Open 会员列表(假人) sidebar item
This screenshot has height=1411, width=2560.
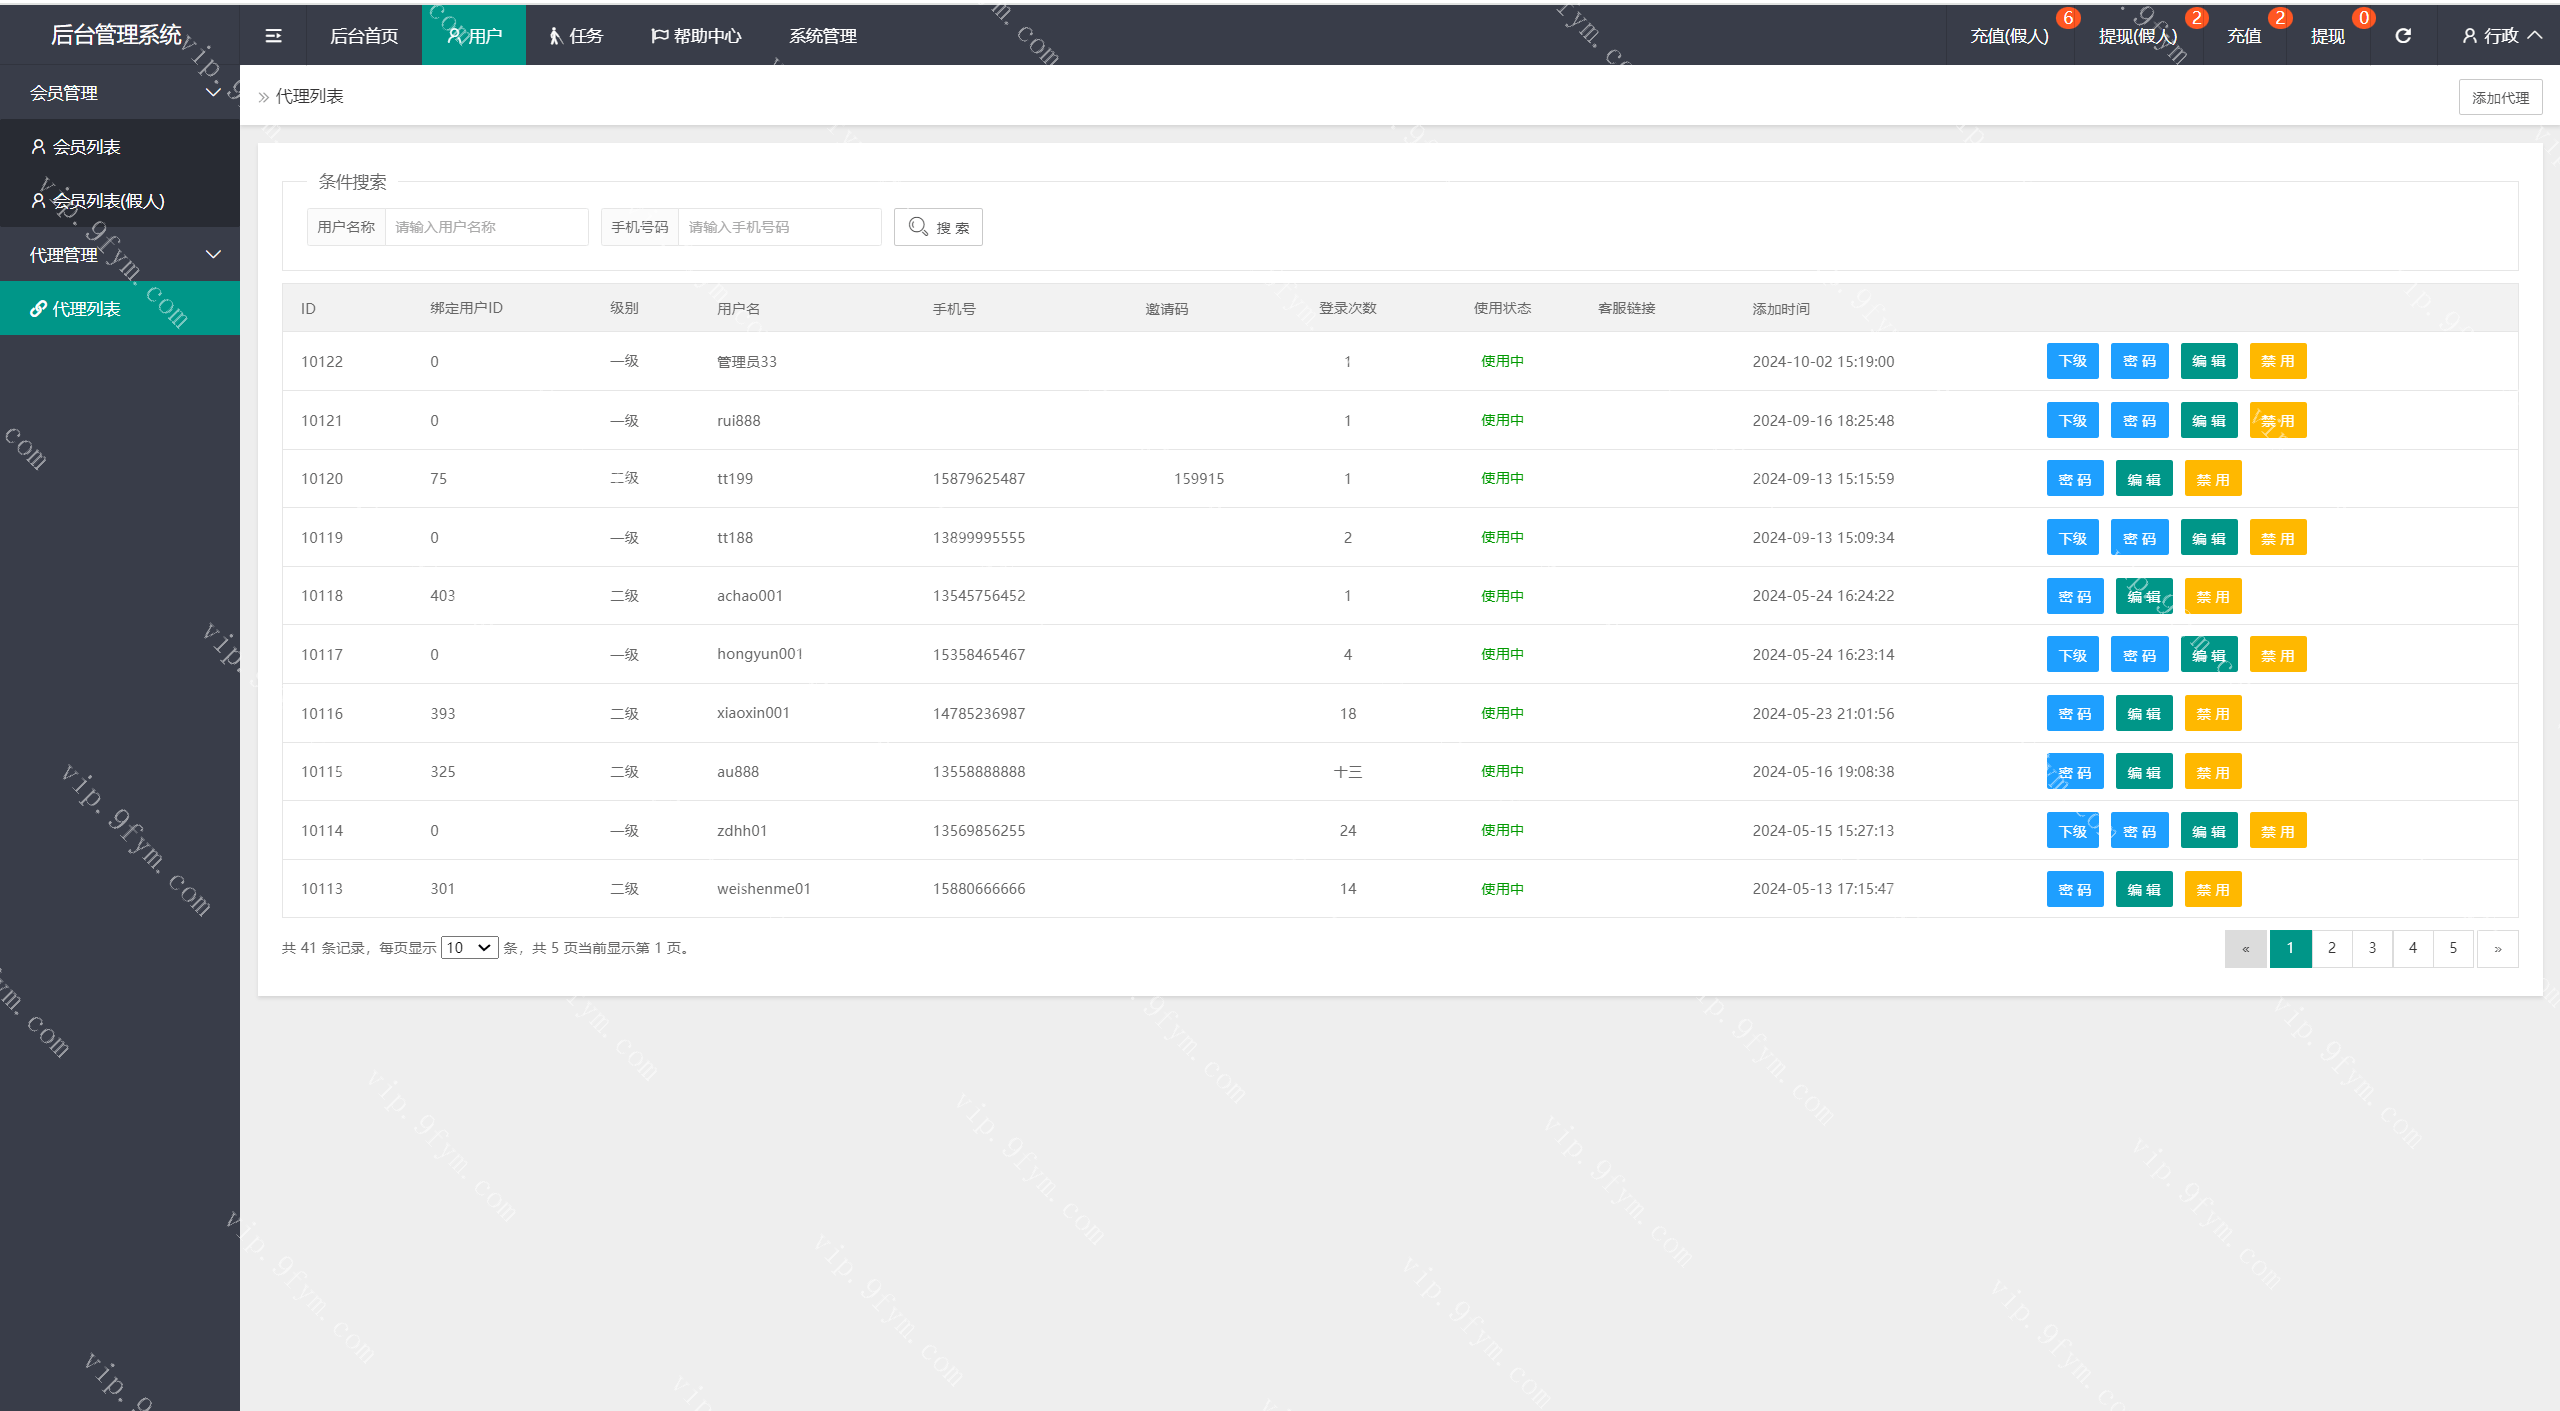[108, 201]
